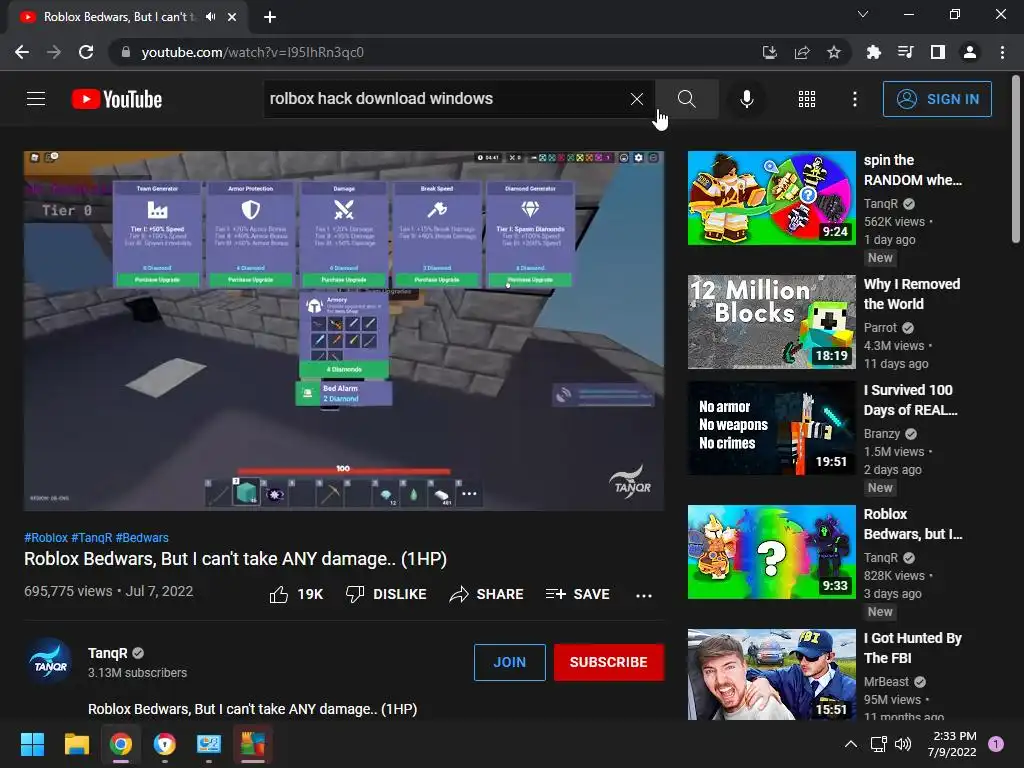Open 'spin the RANDOM whe...' video thumbnail
The height and width of the screenshot is (768, 1024).
click(x=771, y=198)
